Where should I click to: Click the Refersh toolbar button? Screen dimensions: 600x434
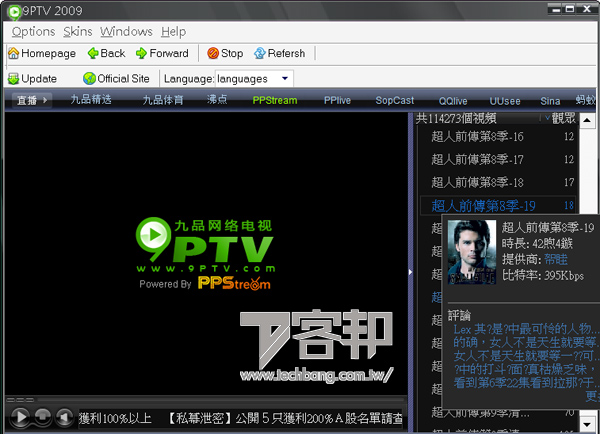[279, 53]
